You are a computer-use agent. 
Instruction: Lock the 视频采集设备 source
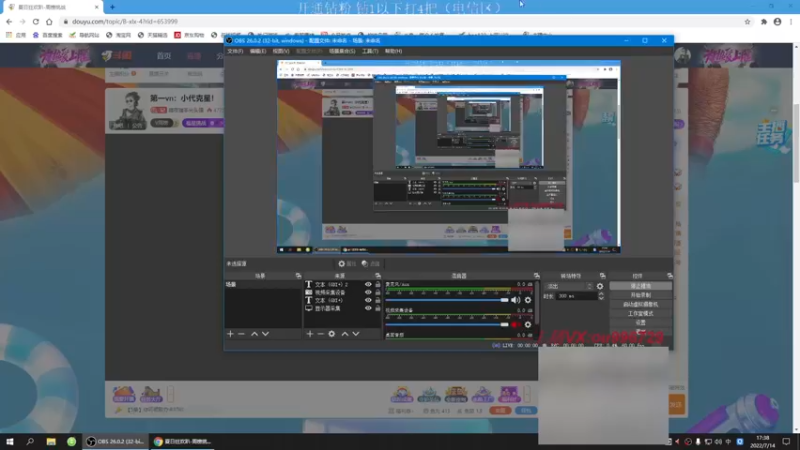pos(378,292)
